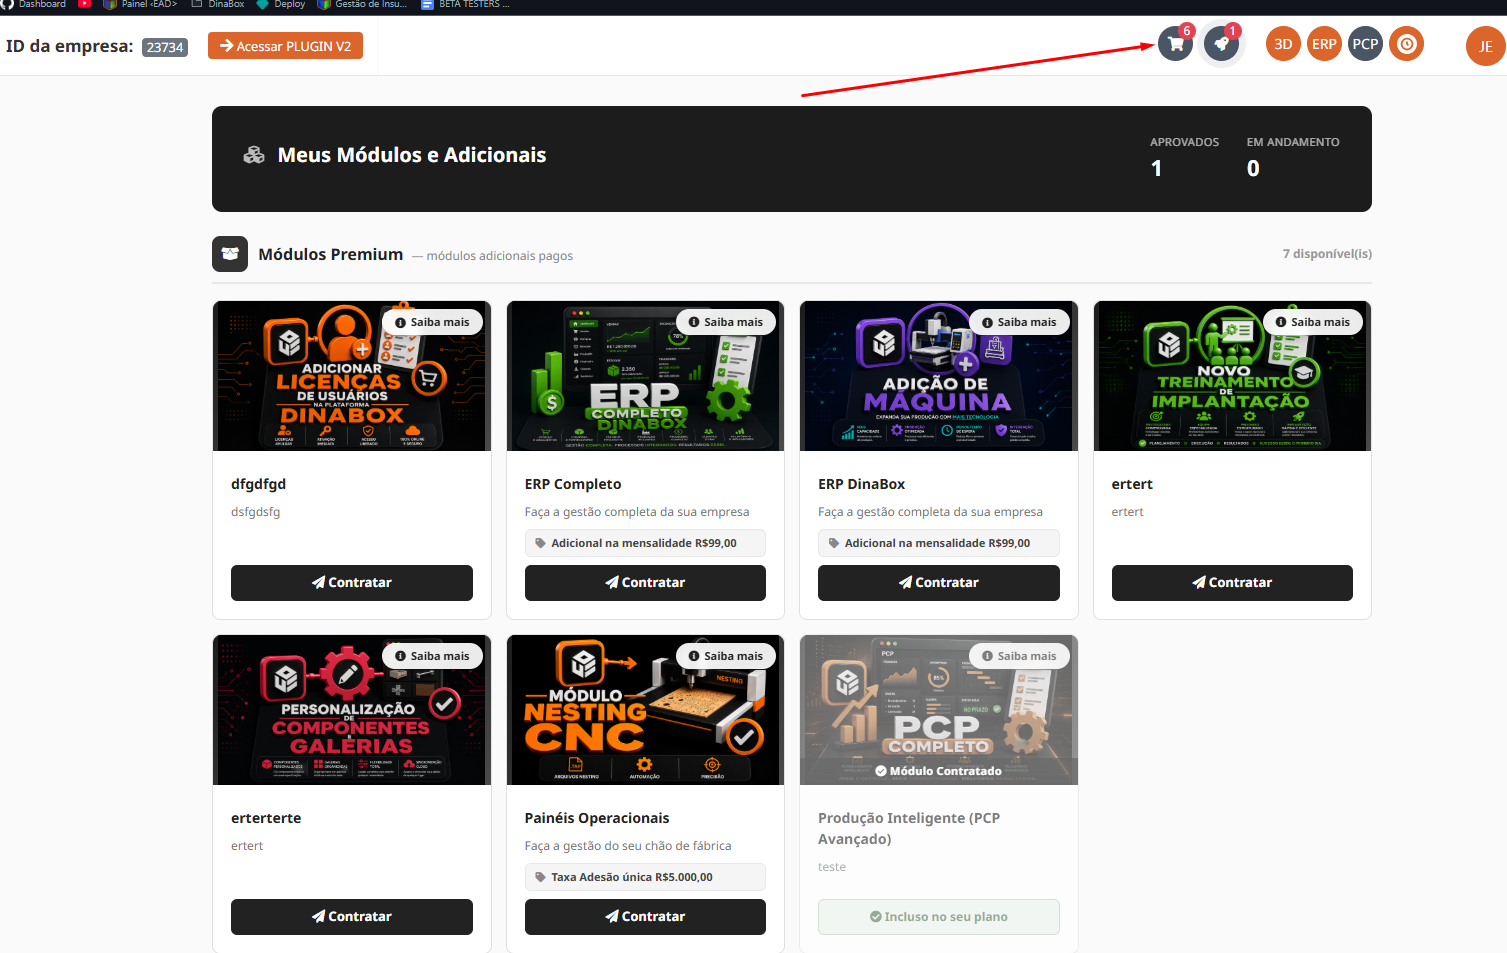Click the 7 disponível(is) count text
This screenshot has height=953, width=1507.
[1327, 254]
